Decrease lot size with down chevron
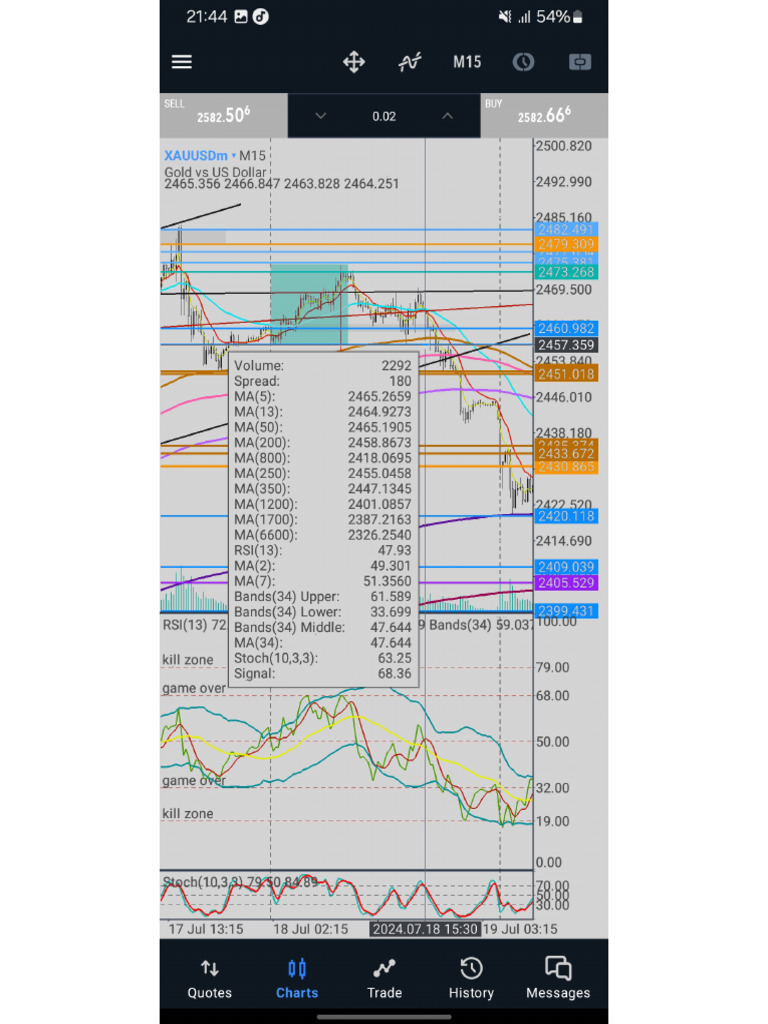This screenshot has height=1024, width=768. (320, 116)
